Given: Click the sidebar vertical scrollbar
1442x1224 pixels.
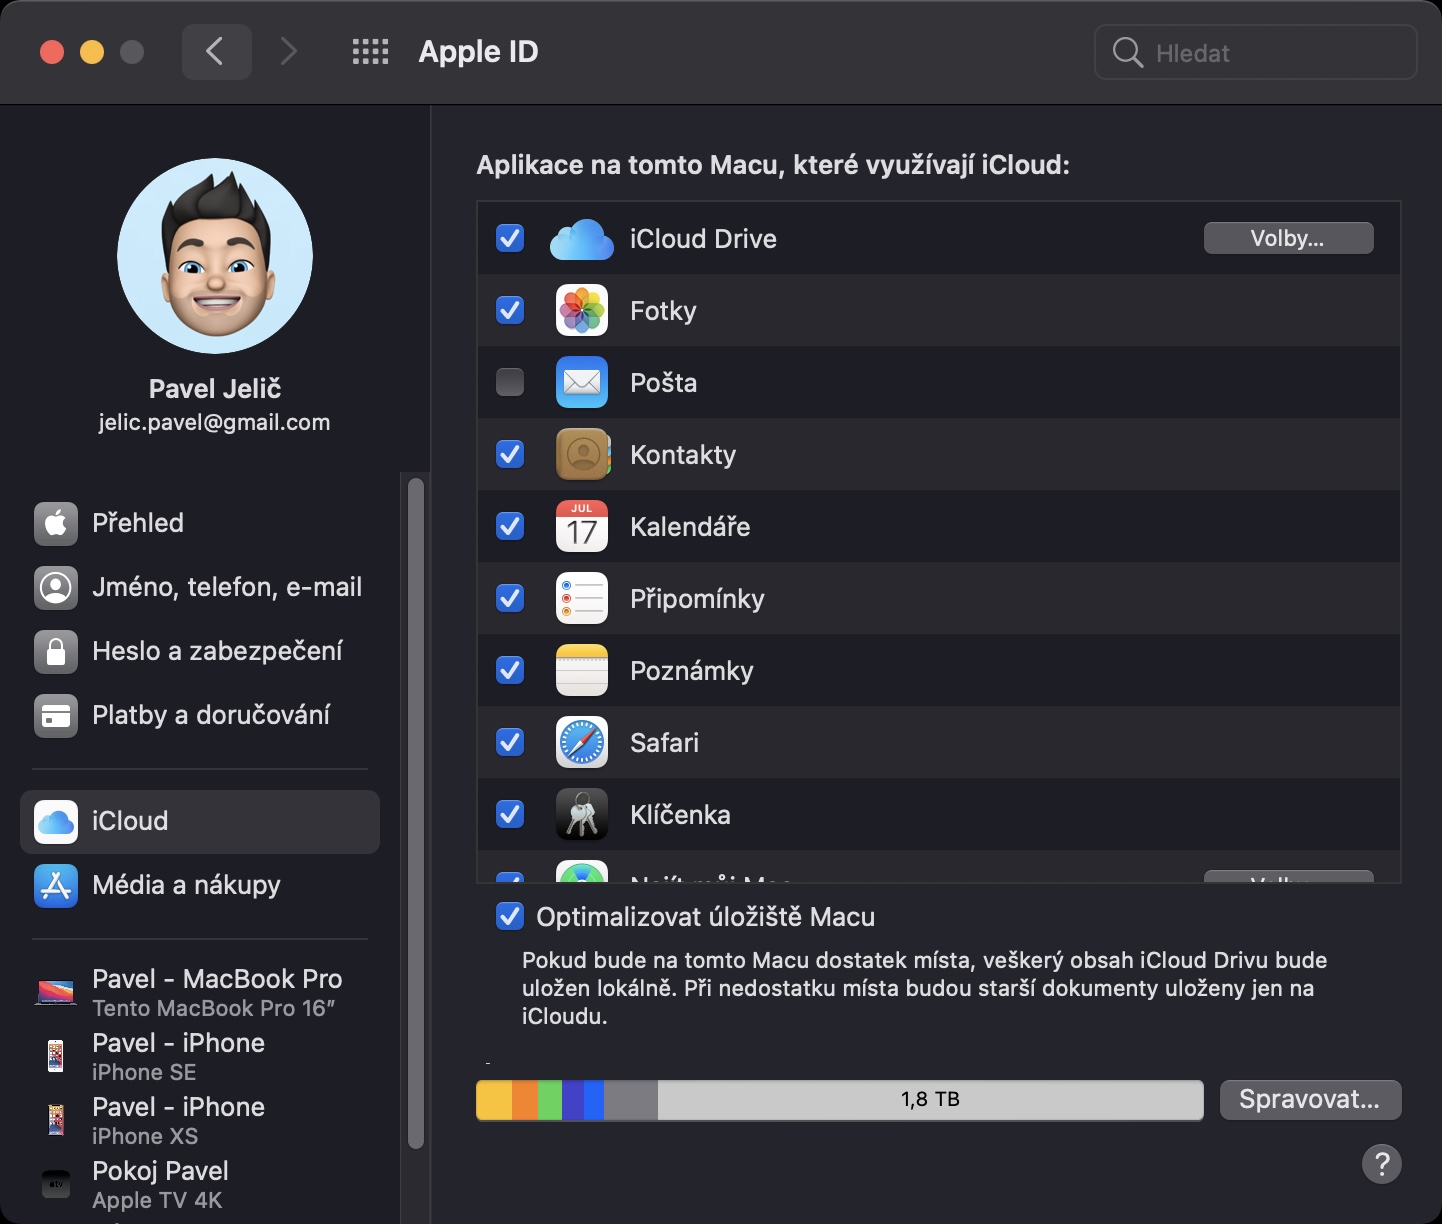Looking at the screenshot, I should (x=416, y=813).
